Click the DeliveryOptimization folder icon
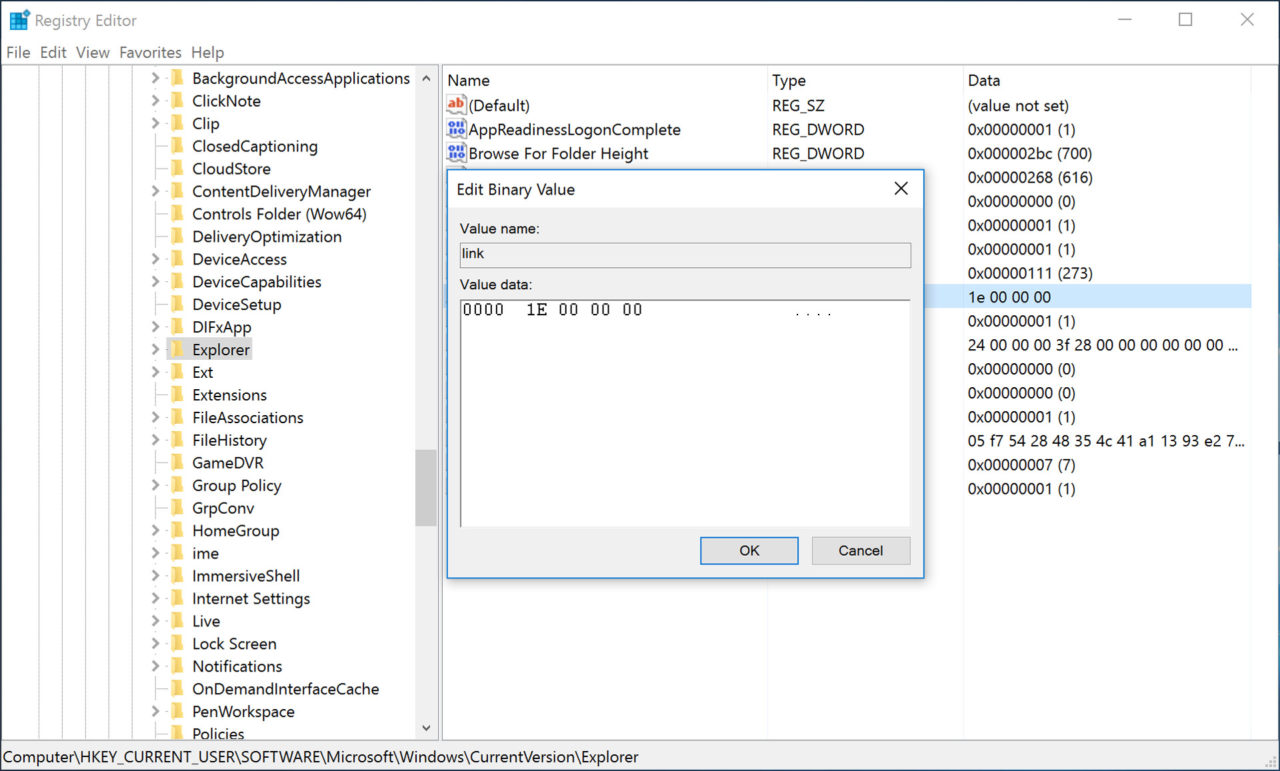Viewport: 1280px width, 771px height. coord(177,236)
